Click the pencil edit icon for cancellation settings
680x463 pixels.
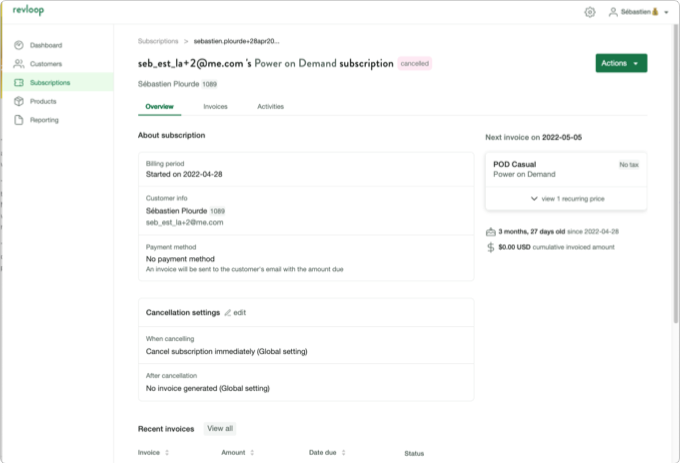228,313
